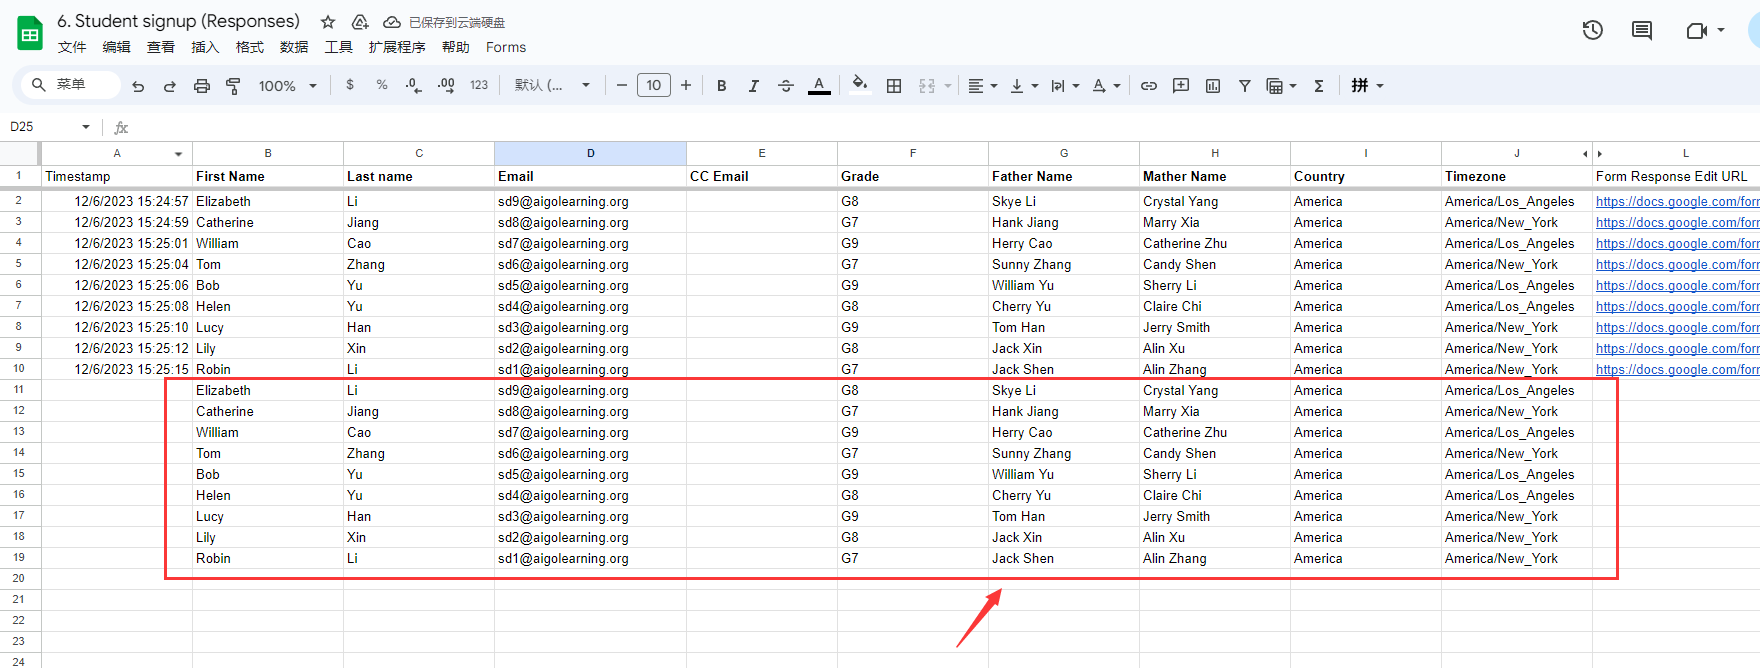The height and width of the screenshot is (668, 1760).
Task: Click the paint format roller icon
Action: tap(233, 86)
